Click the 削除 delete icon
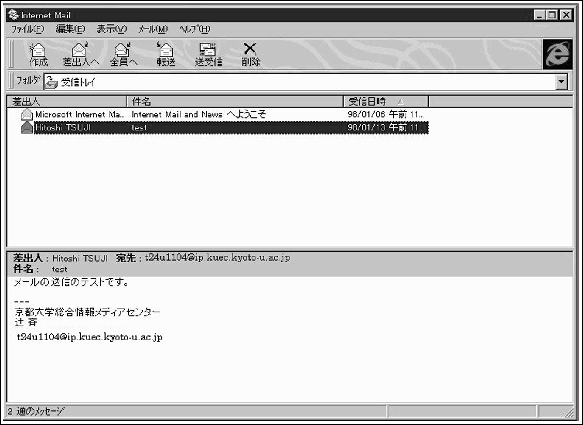The image size is (583, 425). tap(251, 54)
